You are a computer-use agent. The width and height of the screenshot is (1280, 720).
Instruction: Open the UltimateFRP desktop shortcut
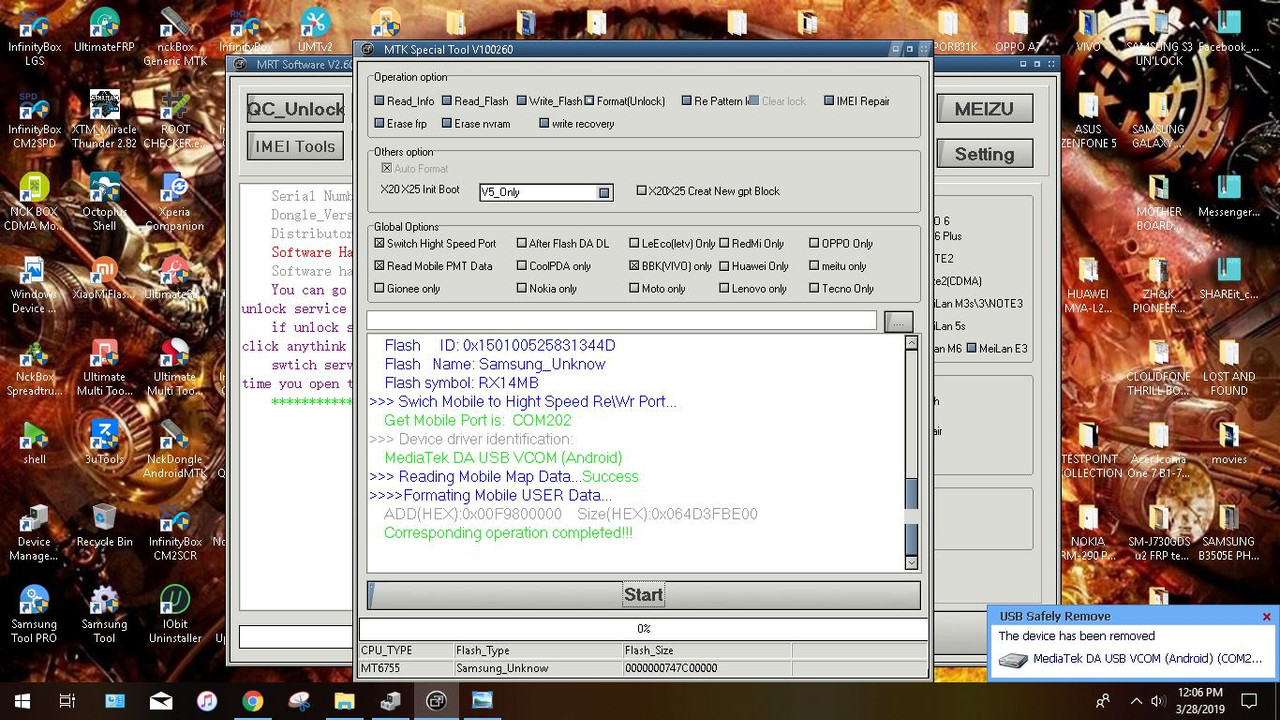coord(104,30)
